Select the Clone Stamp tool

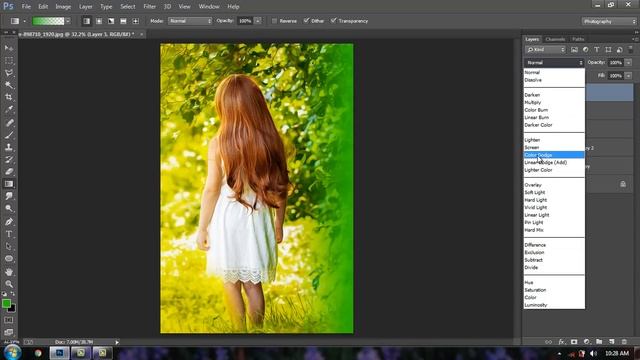point(9,147)
